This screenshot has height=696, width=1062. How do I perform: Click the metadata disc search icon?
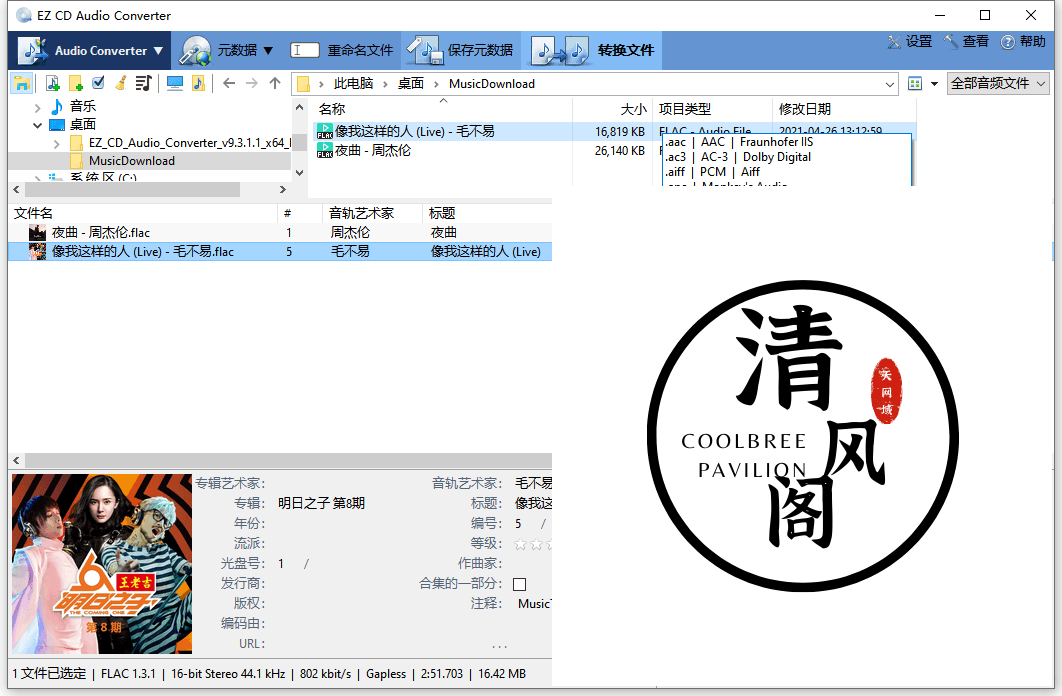point(195,50)
